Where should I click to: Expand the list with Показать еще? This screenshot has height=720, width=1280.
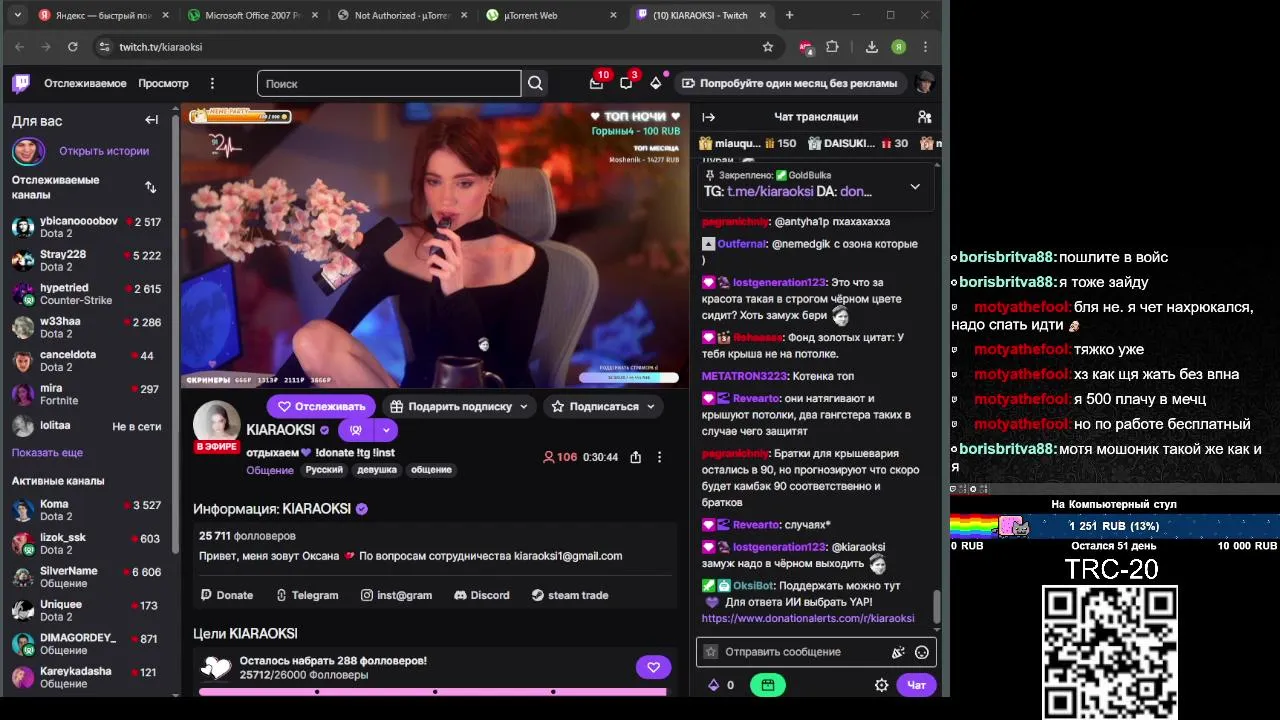coord(47,453)
